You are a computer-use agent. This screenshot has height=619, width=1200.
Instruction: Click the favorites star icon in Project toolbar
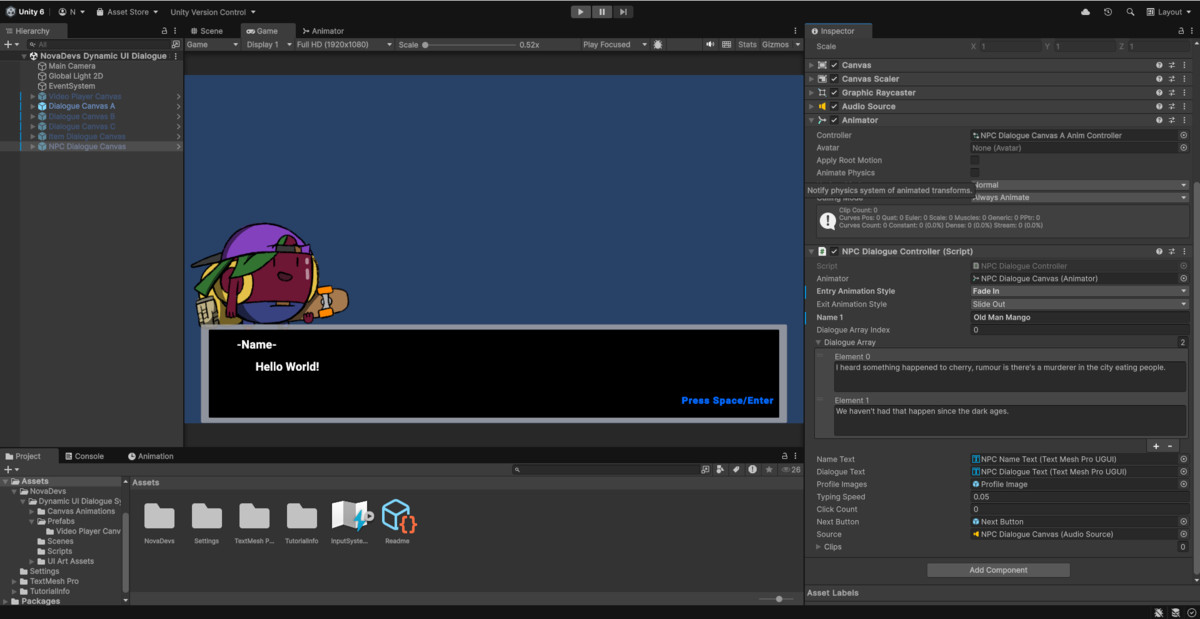(768, 469)
